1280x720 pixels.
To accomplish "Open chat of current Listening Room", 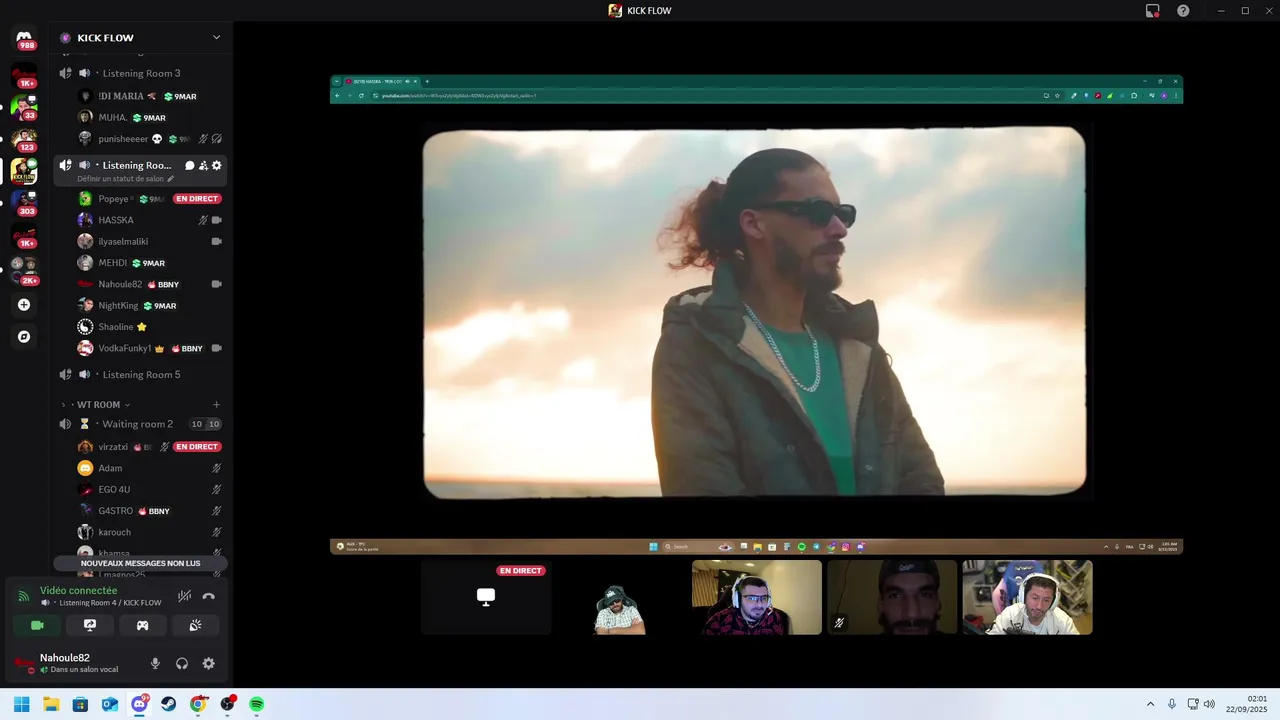I will 190,165.
